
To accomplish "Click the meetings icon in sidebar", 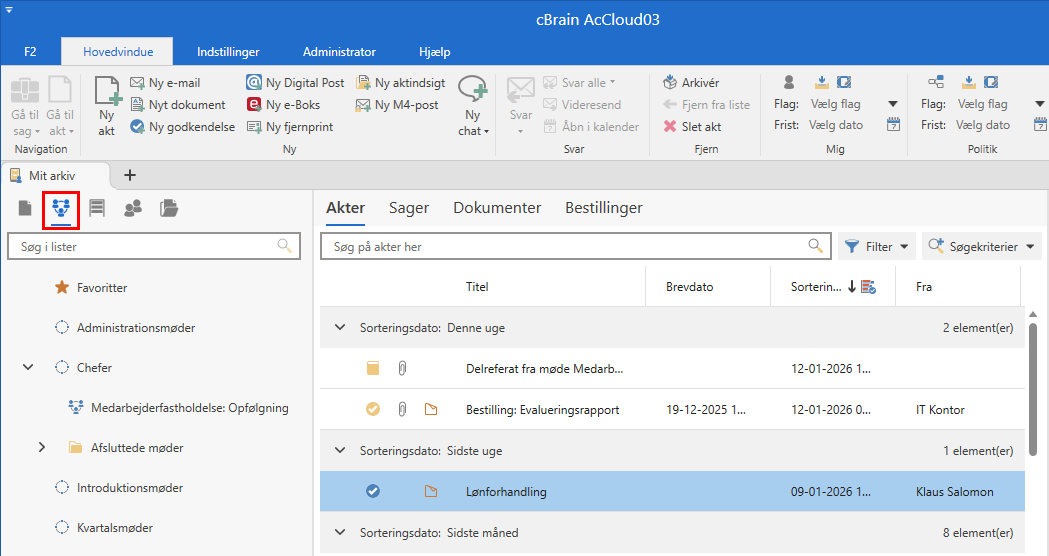I will click(61, 209).
